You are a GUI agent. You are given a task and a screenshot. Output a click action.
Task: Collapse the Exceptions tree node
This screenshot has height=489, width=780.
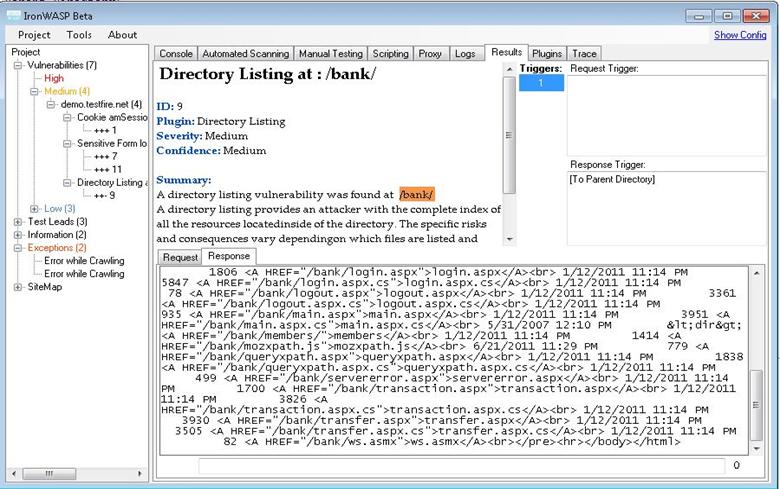18,247
